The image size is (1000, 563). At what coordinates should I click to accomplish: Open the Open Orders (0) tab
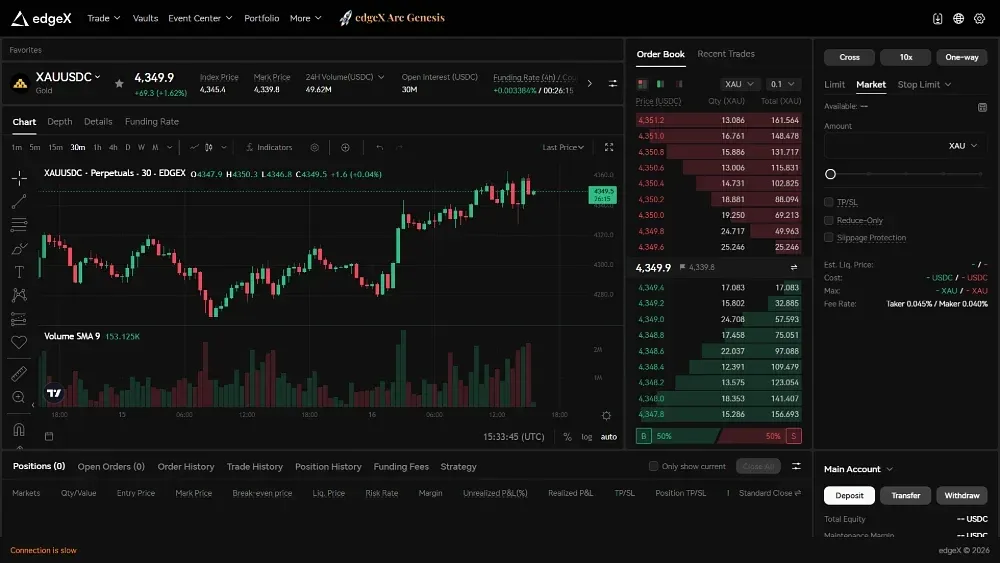point(111,467)
